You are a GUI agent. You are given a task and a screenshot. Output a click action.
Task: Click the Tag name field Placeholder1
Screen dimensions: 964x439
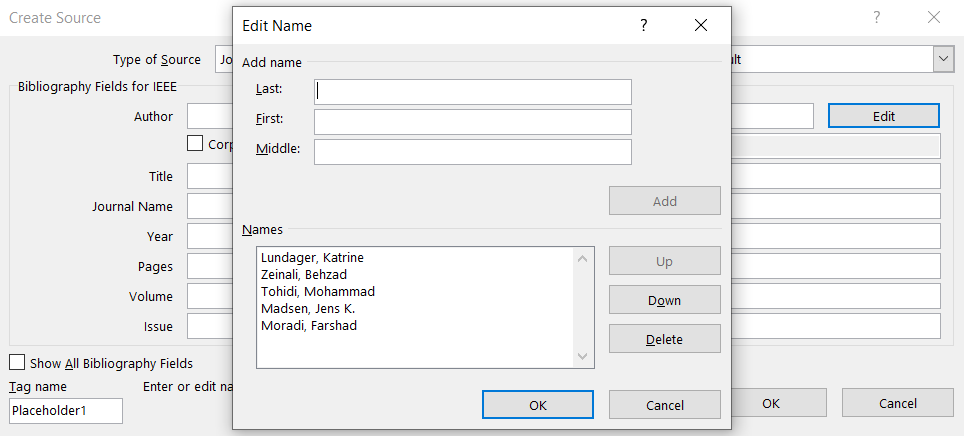click(66, 411)
